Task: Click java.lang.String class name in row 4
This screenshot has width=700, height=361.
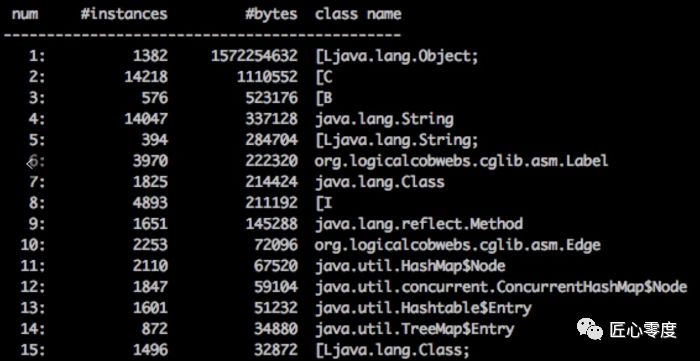Action: [x=384, y=119]
